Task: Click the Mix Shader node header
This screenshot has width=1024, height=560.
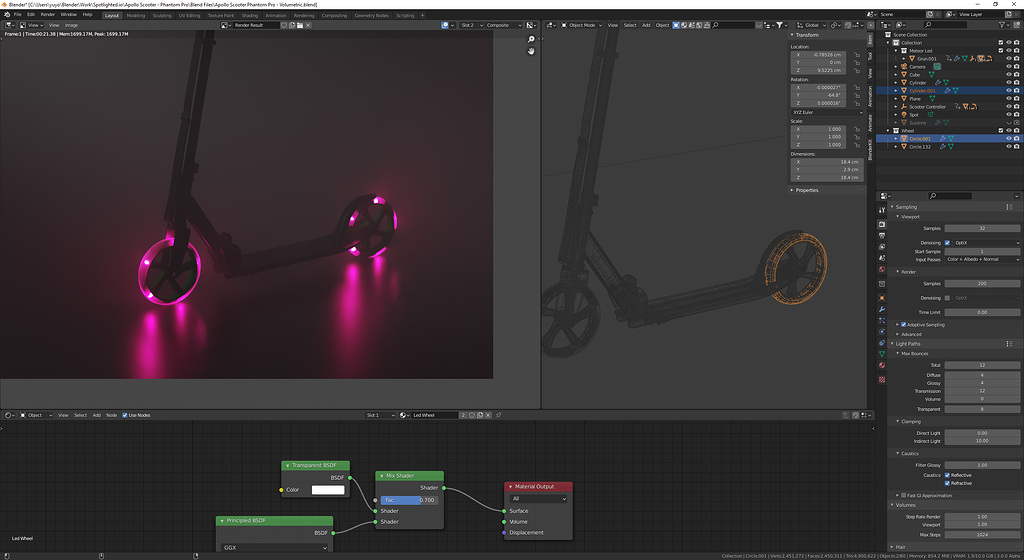Action: 409,476
